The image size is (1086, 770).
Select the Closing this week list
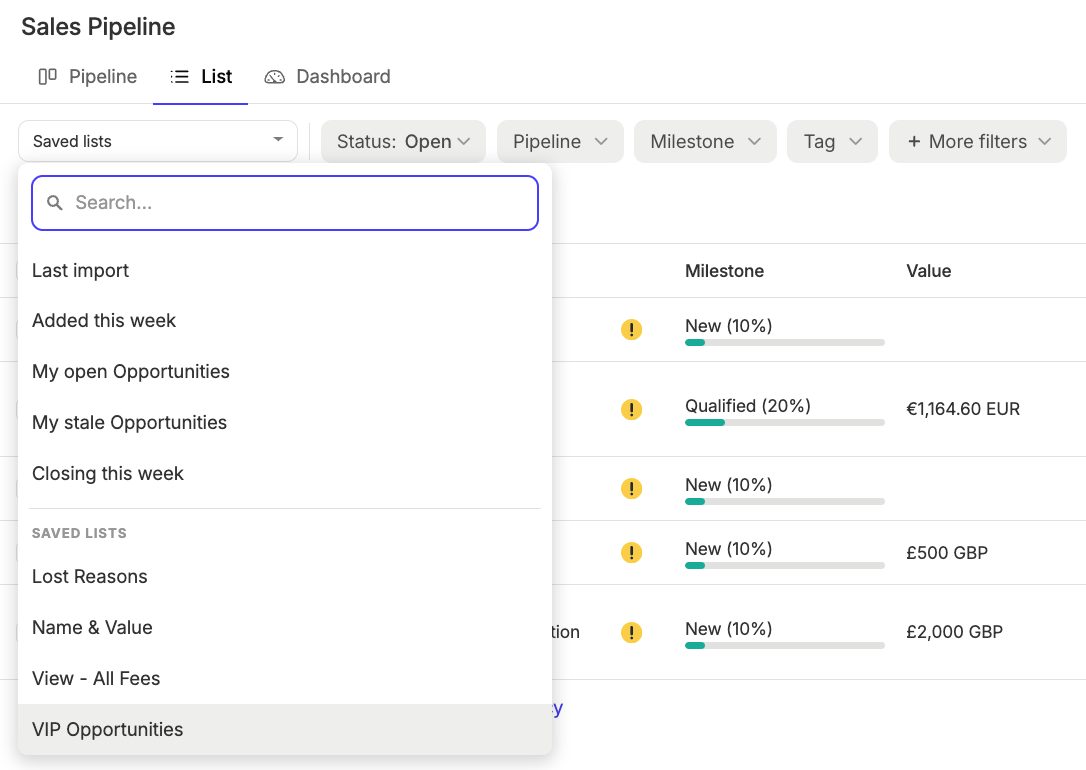click(285, 474)
